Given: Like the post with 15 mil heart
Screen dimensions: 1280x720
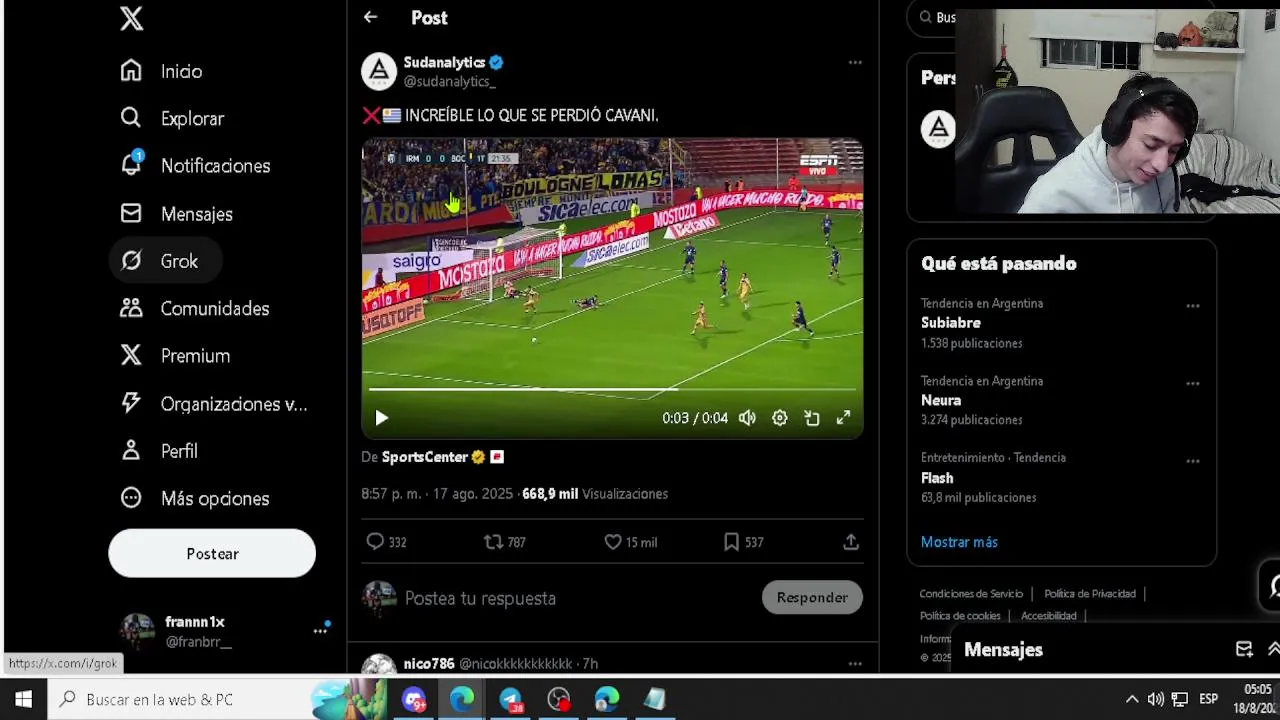Looking at the screenshot, I should pos(613,541).
